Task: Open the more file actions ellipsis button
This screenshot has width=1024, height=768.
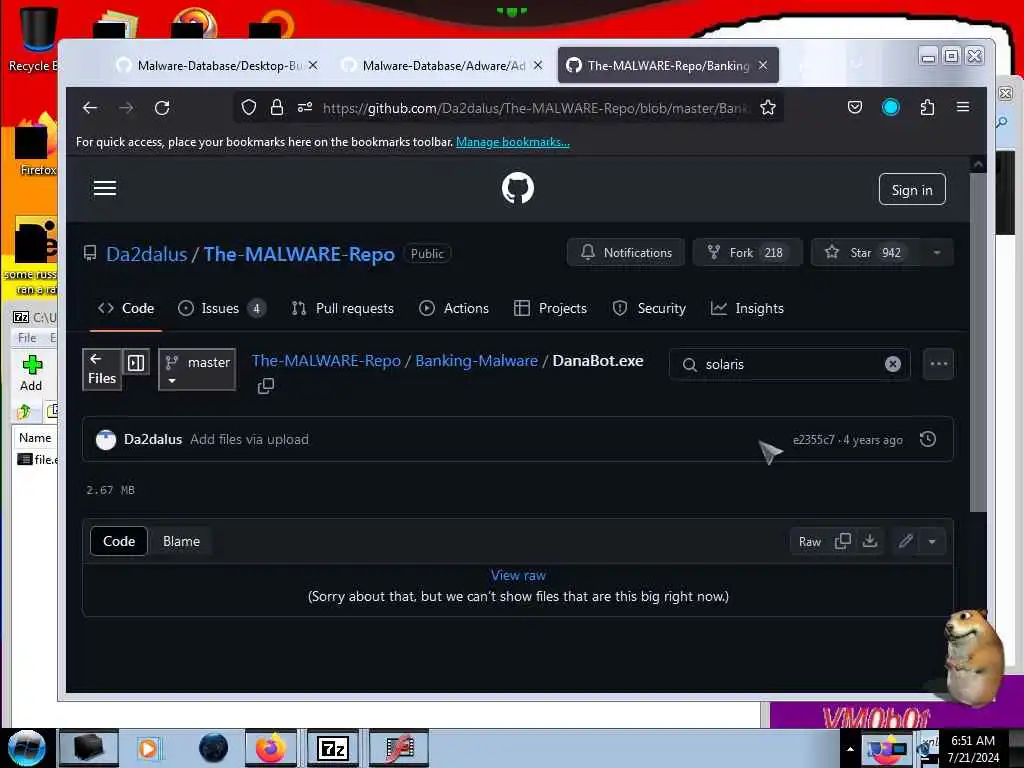Action: [938, 364]
